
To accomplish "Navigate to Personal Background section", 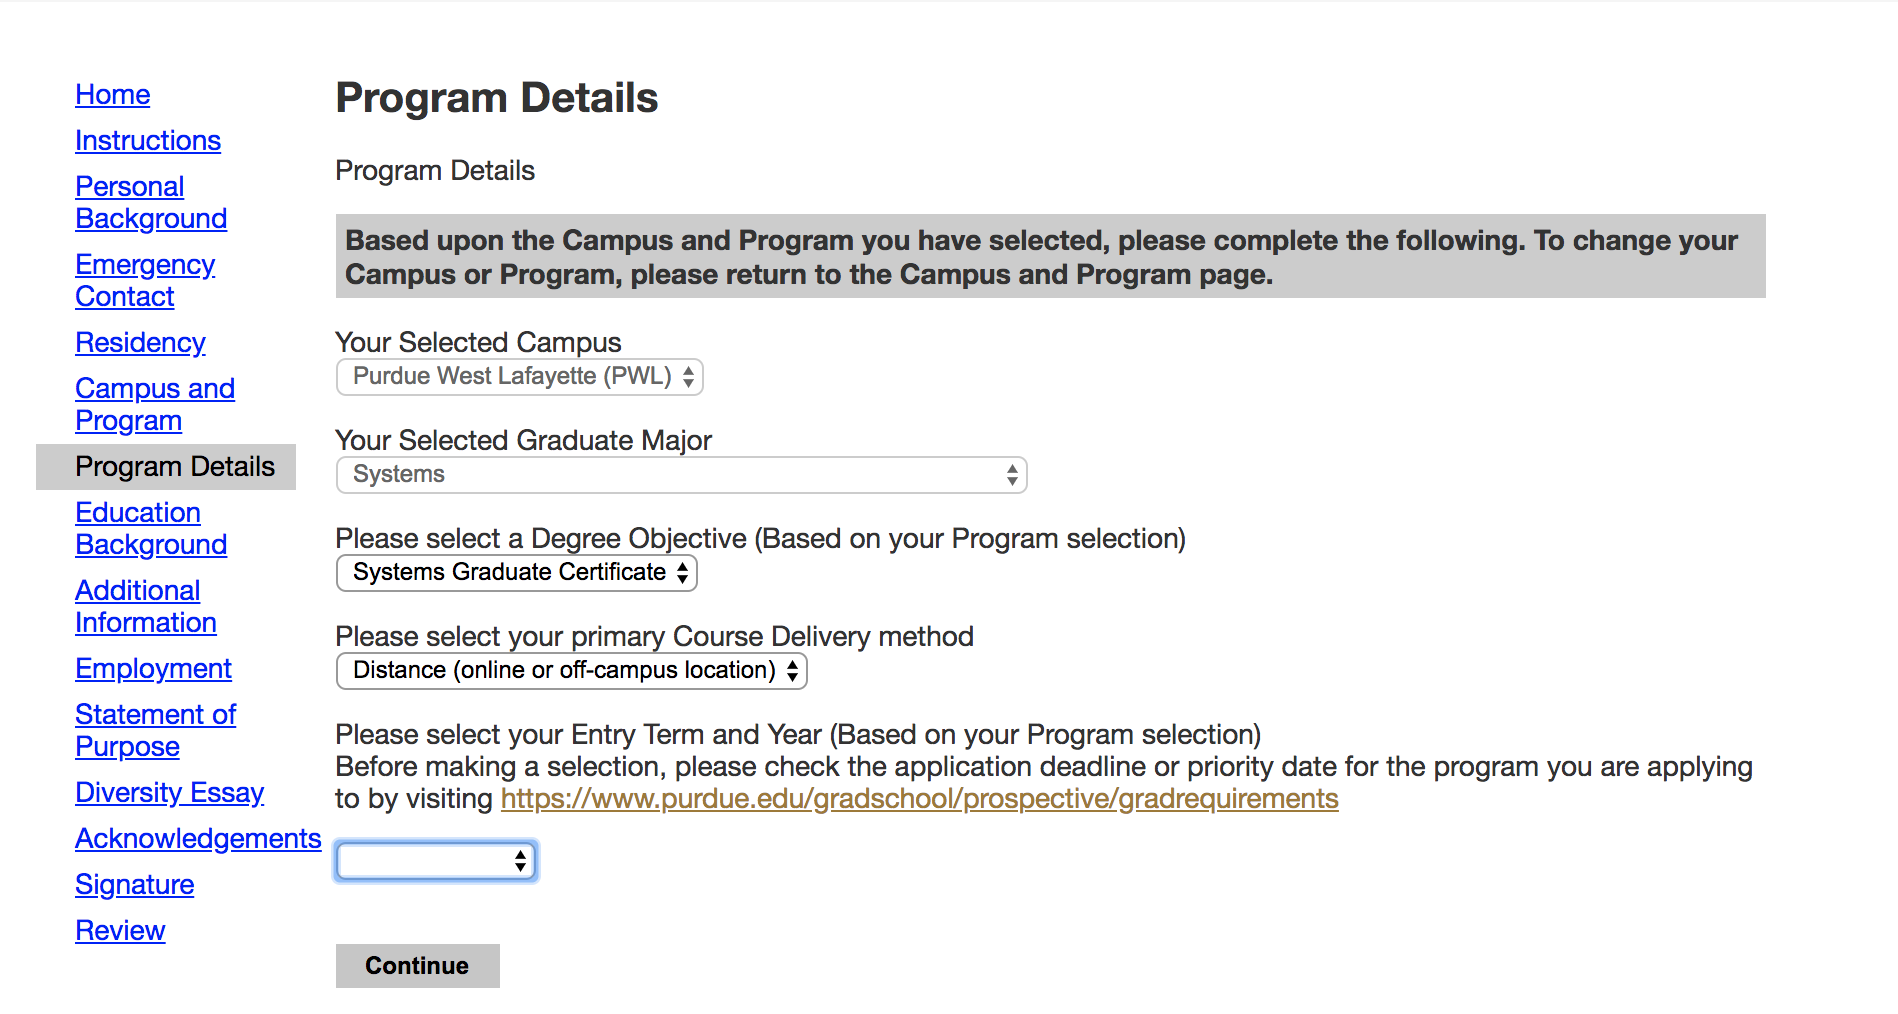I will click(x=151, y=203).
